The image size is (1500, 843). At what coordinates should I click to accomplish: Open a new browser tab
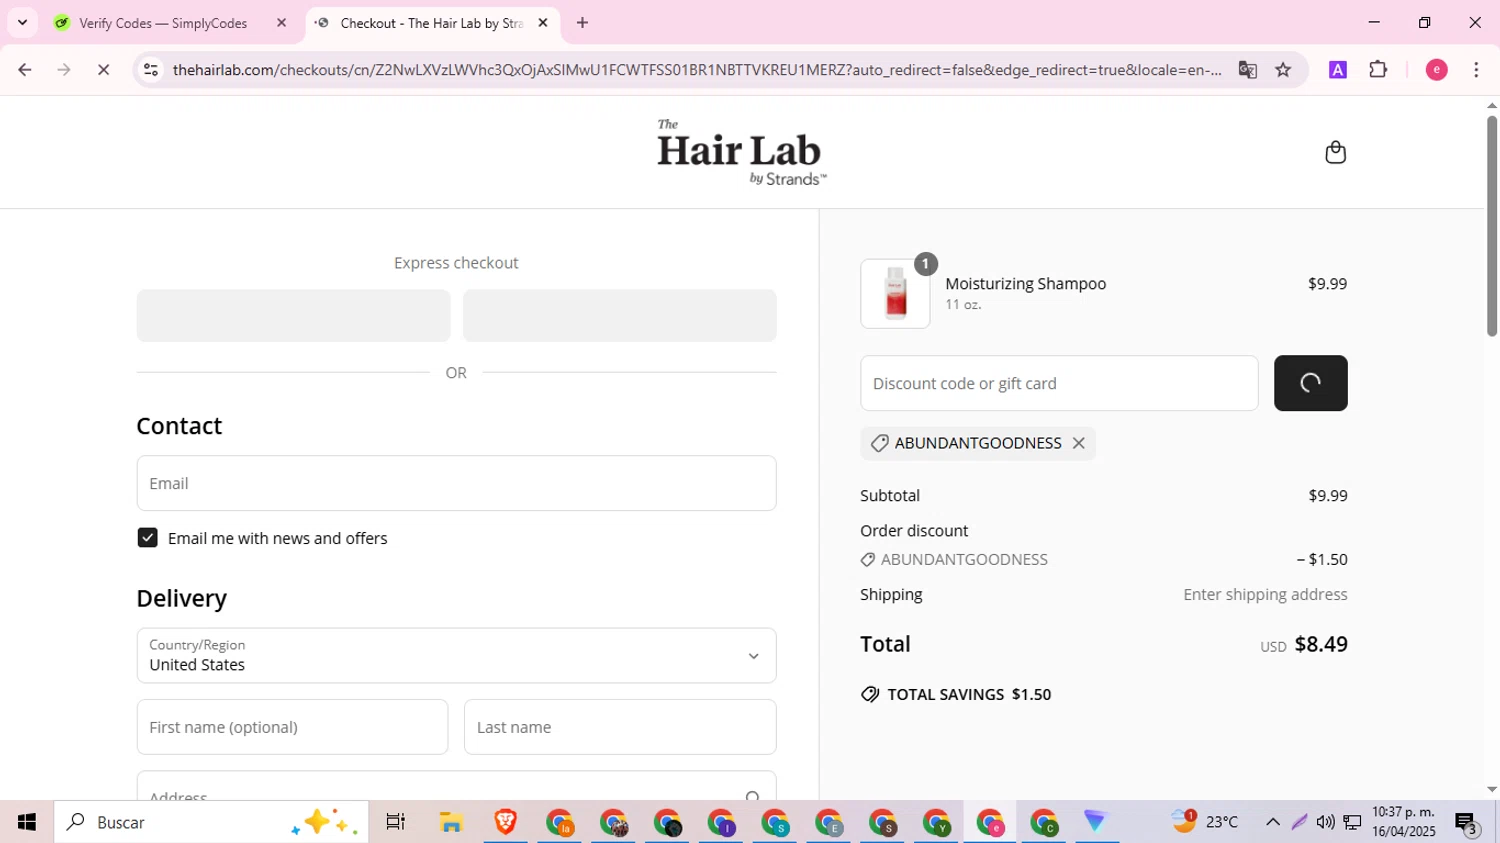(x=583, y=23)
